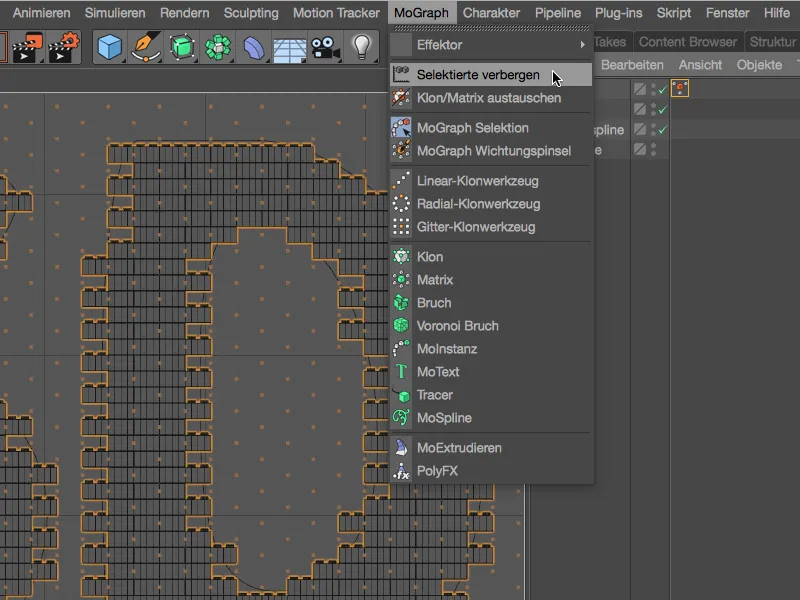Open the Ansicht menu in object manager
The width and height of the screenshot is (800, 600).
tap(700, 65)
